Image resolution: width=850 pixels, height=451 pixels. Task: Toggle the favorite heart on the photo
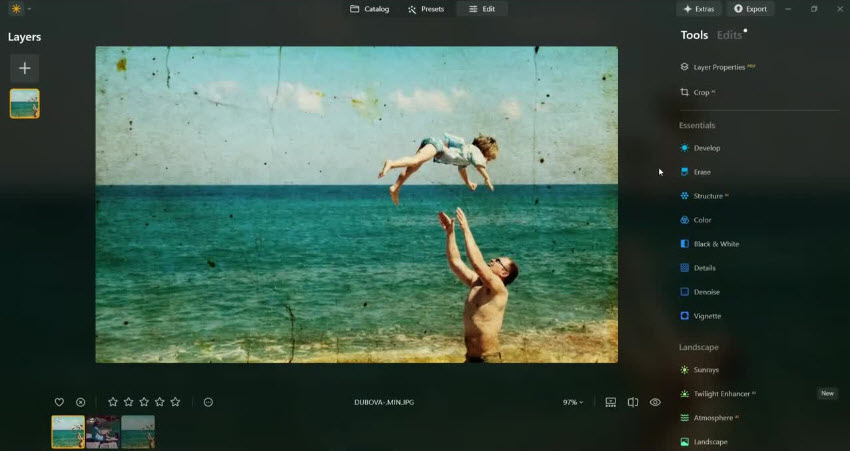[x=59, y=402]
